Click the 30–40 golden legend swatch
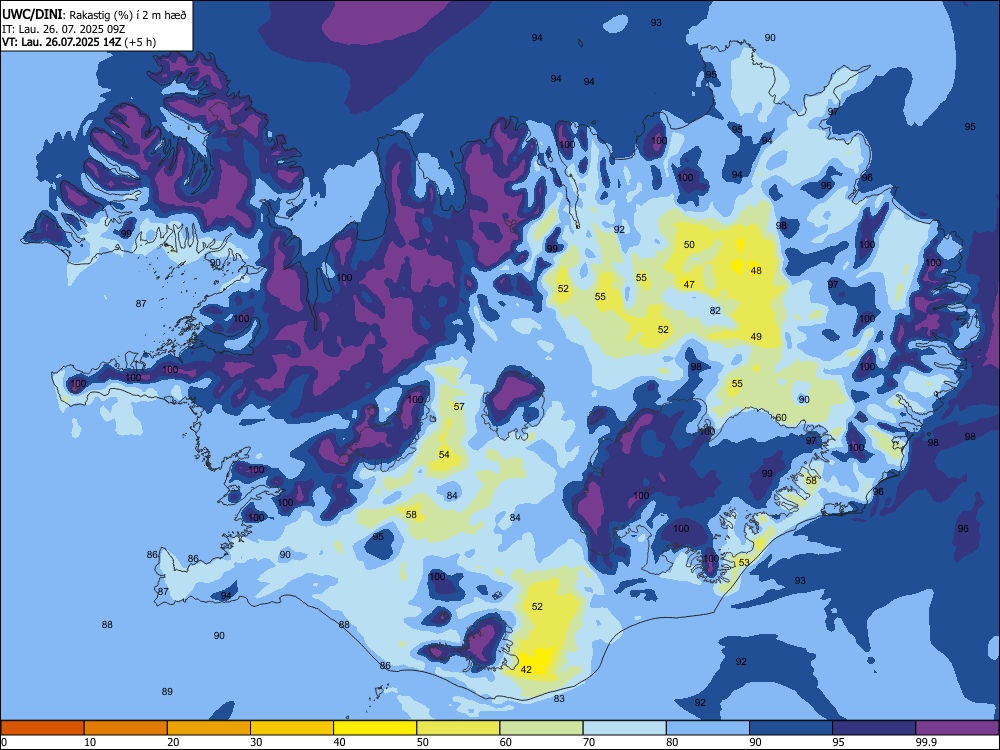 tap(292, 728)
